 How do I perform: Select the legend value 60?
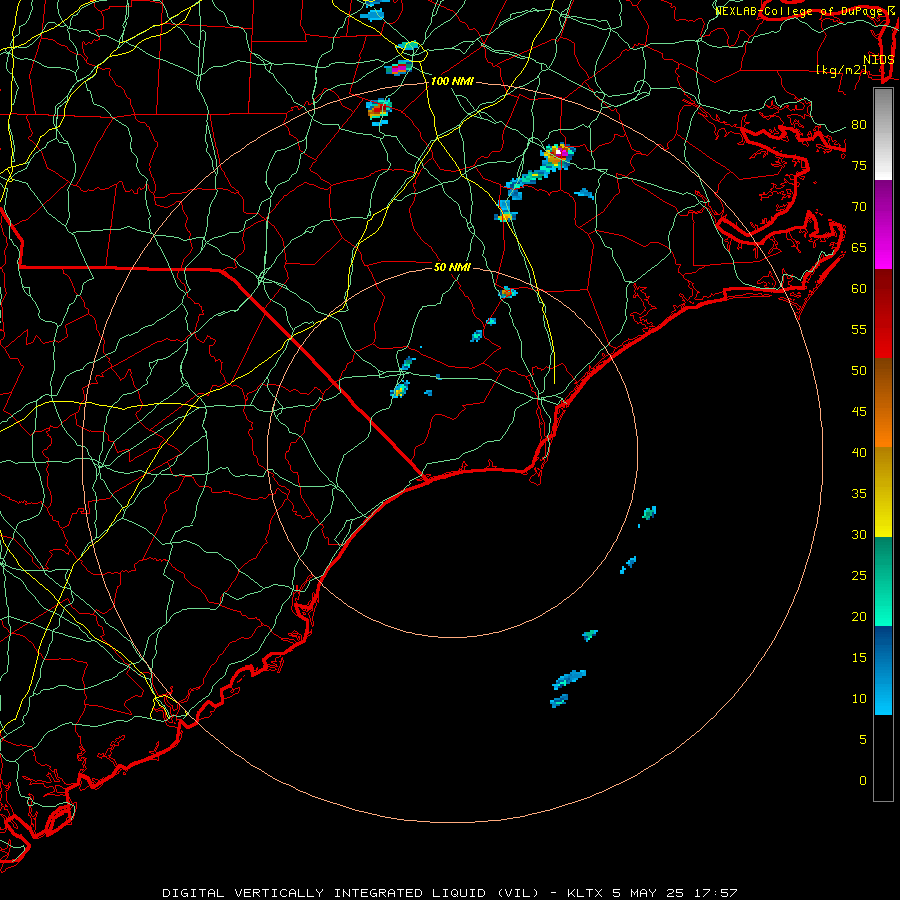coord(859,289)
